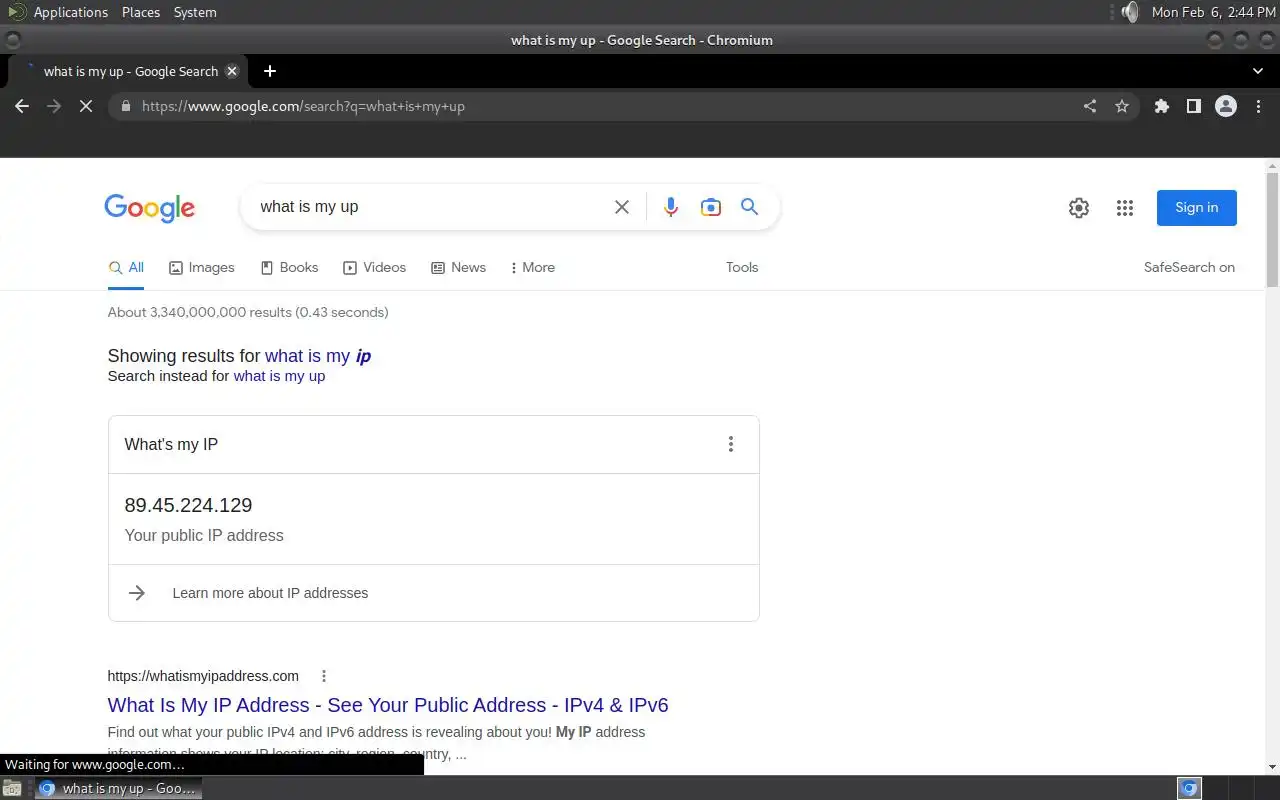1280x800 pixels.
Task: Expand the More search filters
Action: coord(532,267)
